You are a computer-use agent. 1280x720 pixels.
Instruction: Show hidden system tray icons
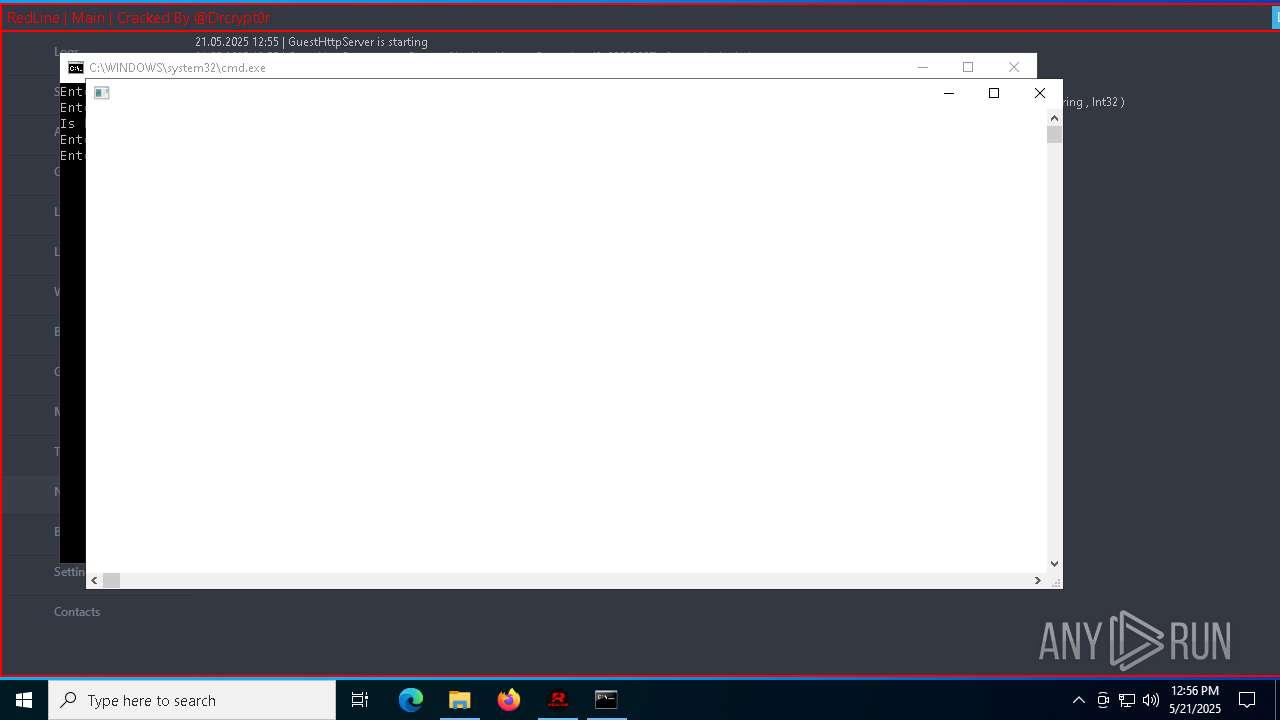pyautogui.click(x=1078, y=700)
